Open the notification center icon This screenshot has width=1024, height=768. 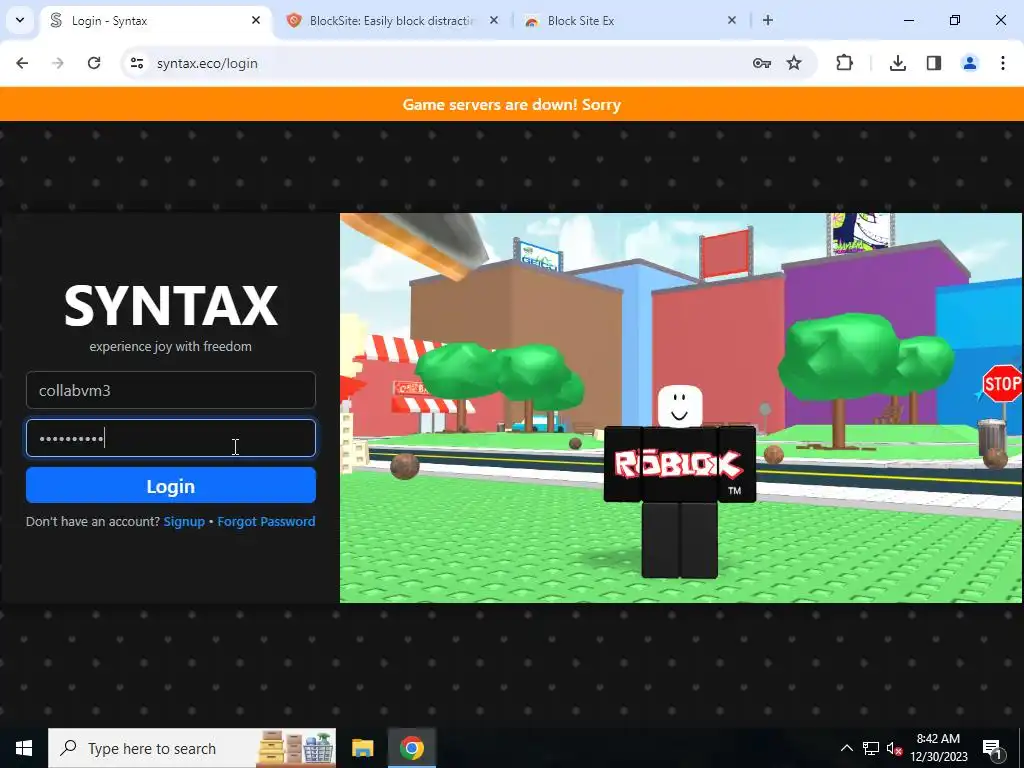(993, 748)
